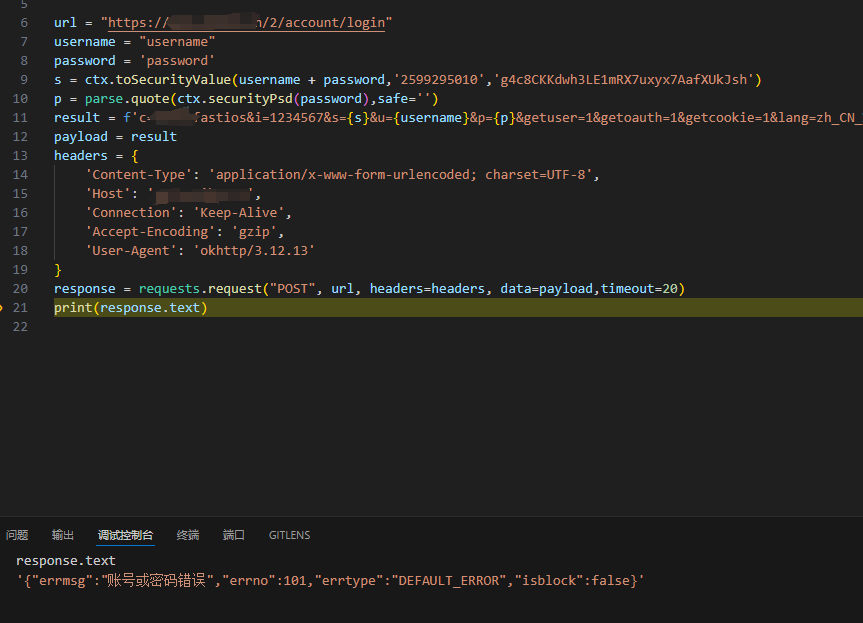The image size is (863, 623).
Task: Click the 'Keep-Alive' value on line 16
Action: click(238, 212)
